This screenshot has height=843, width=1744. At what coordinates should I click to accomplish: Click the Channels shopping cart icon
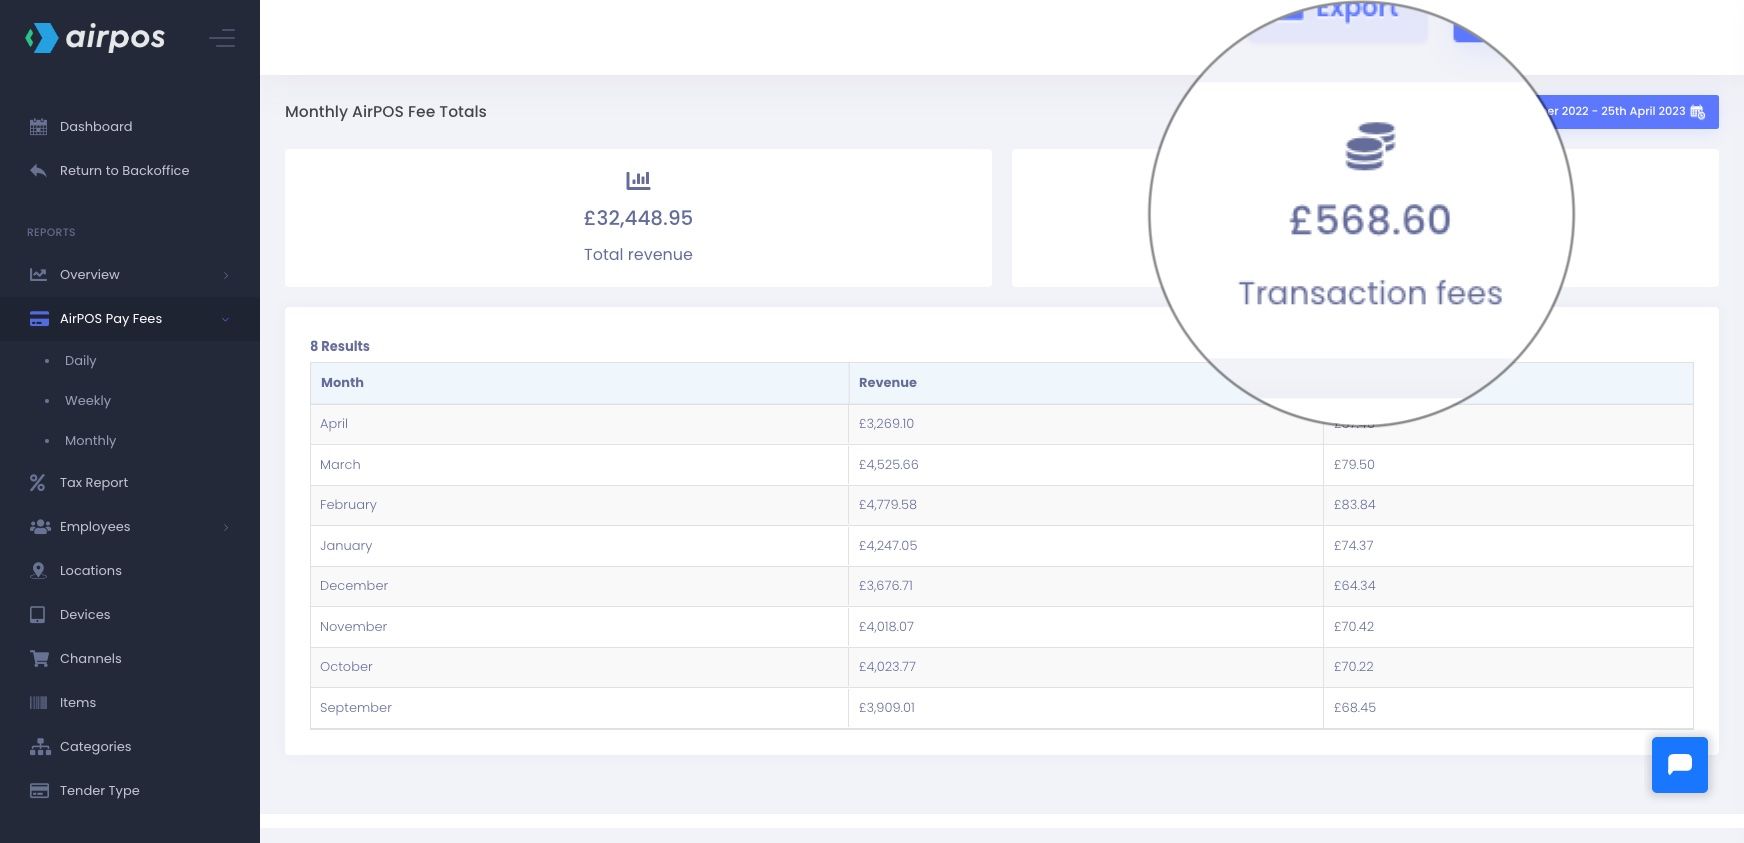(x=39, y=659)
